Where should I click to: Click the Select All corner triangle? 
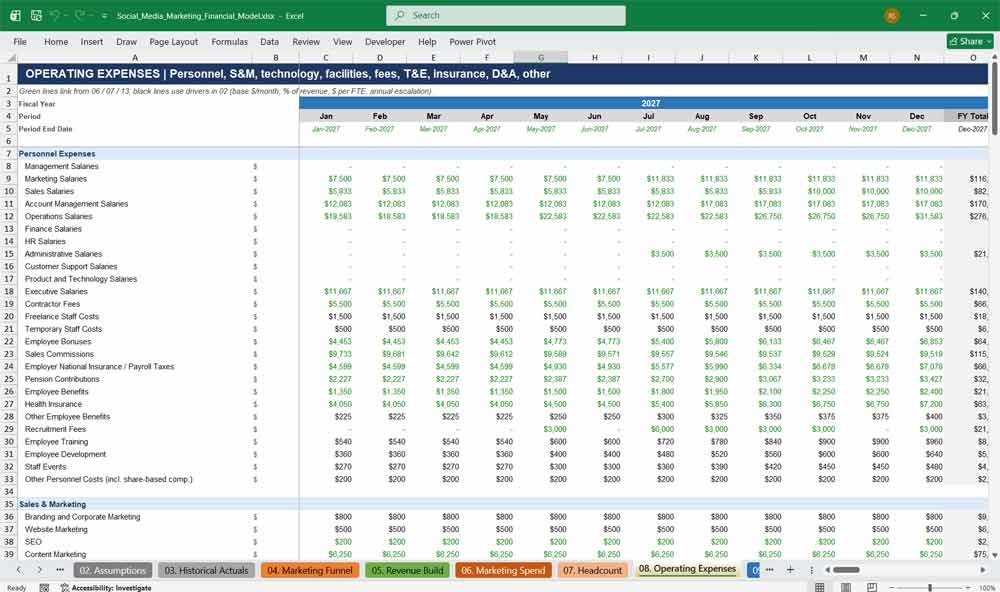[10, 57]
